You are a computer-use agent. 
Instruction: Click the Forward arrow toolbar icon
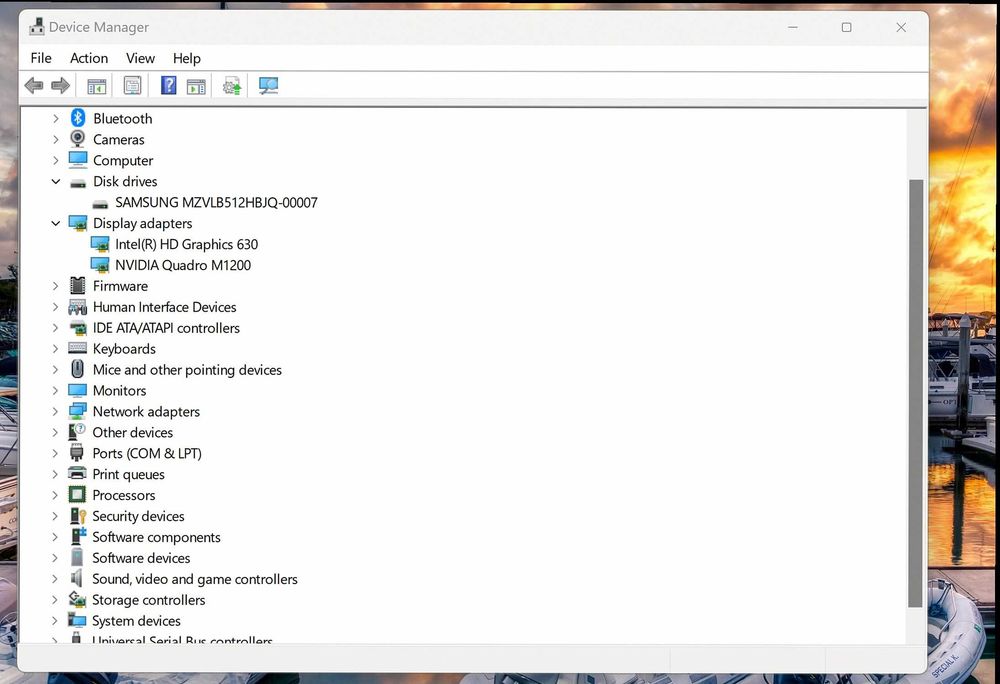click(61, 85)
